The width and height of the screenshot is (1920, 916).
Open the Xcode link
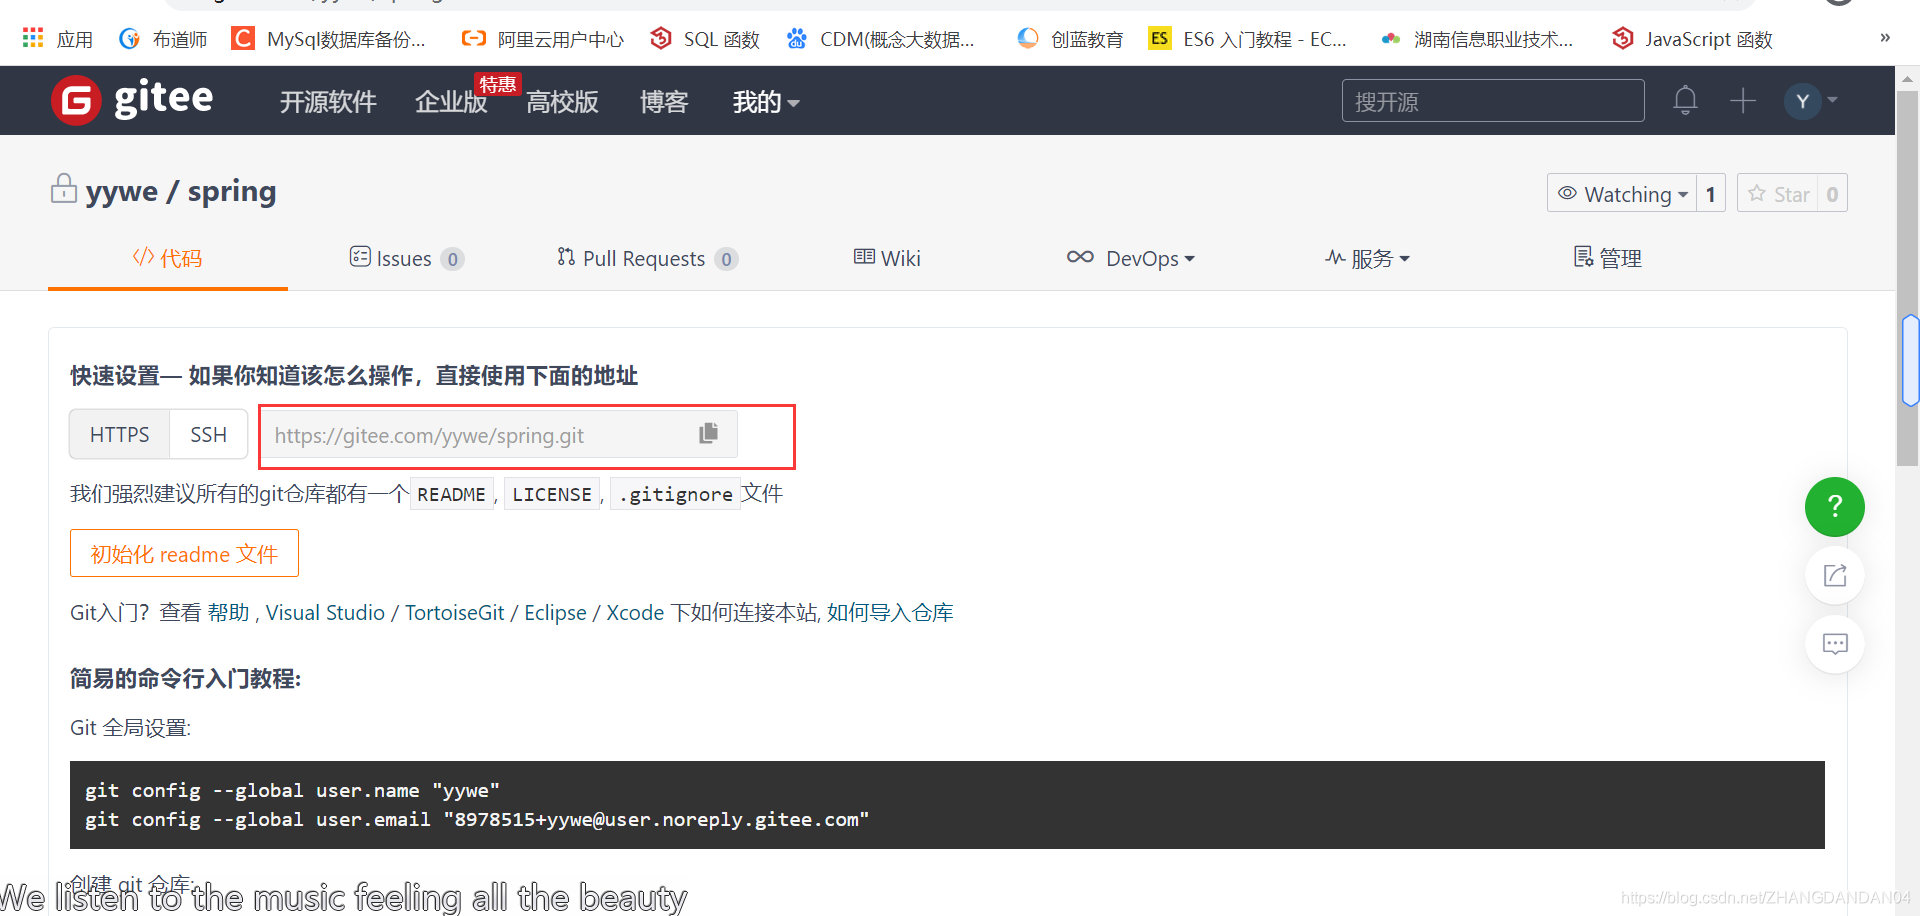635,612
